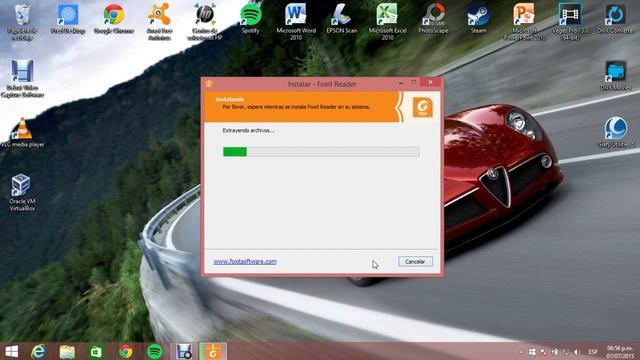Show hidden system tray icons

(x=521, y=352)
